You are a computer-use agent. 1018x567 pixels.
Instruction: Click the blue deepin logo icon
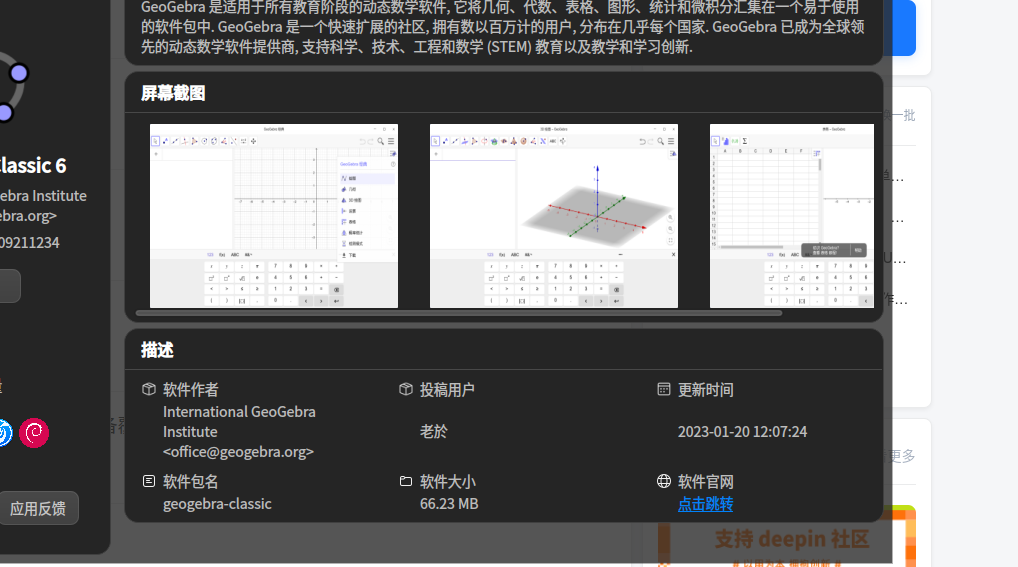4,433
